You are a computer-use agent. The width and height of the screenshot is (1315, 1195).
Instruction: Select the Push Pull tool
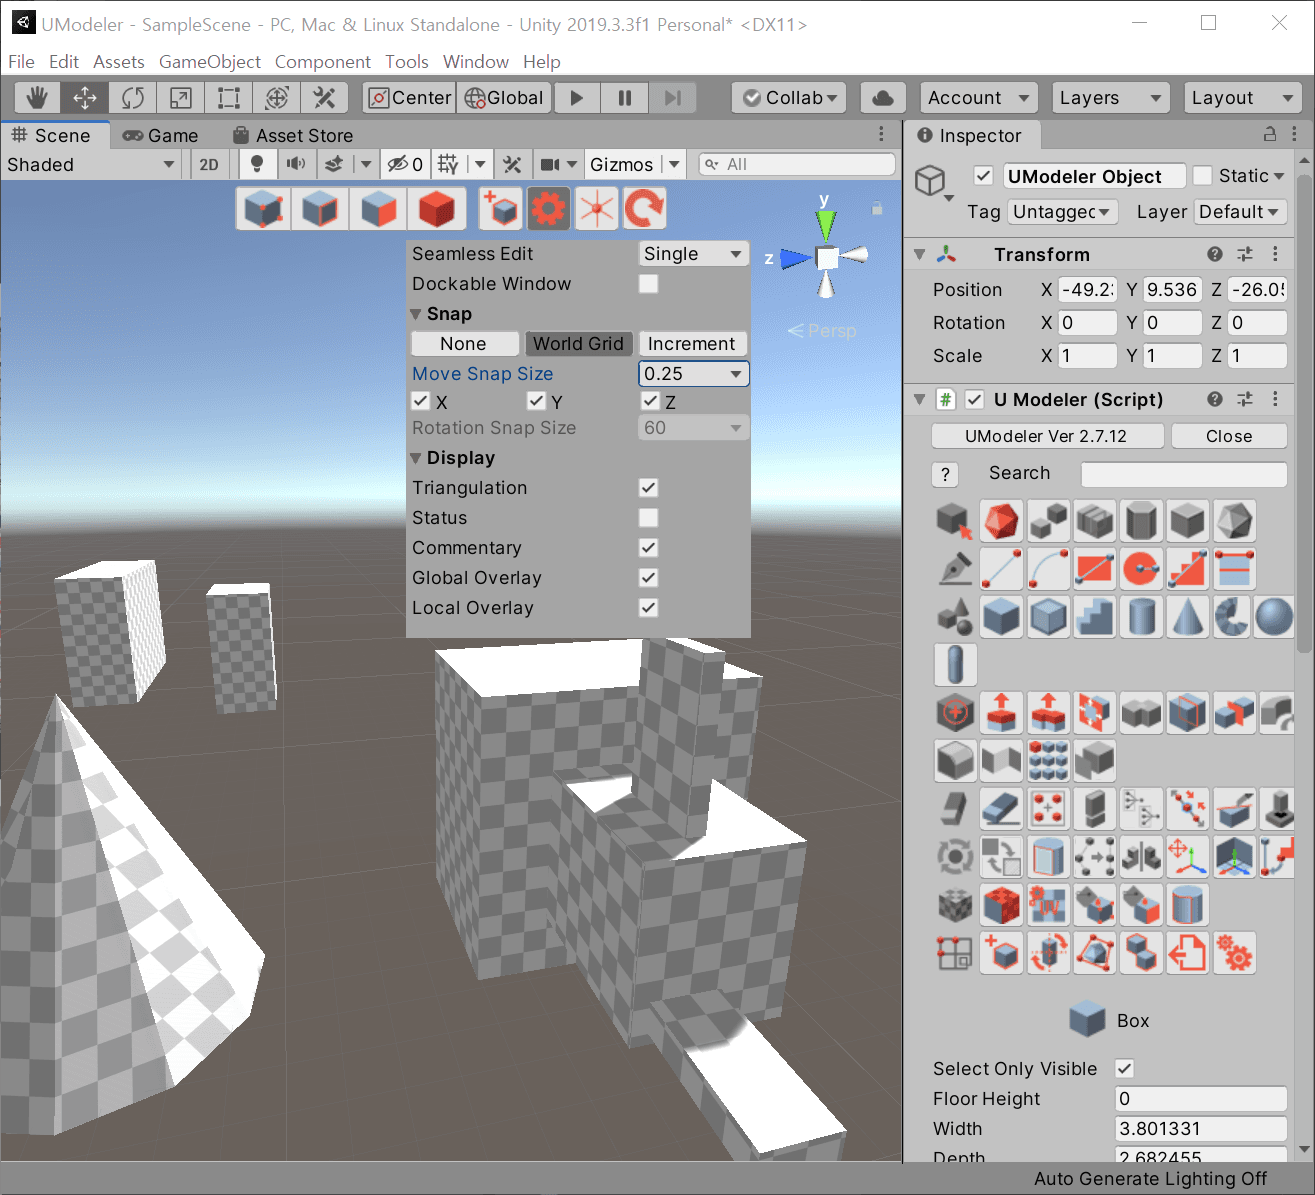pos(1001,713)
